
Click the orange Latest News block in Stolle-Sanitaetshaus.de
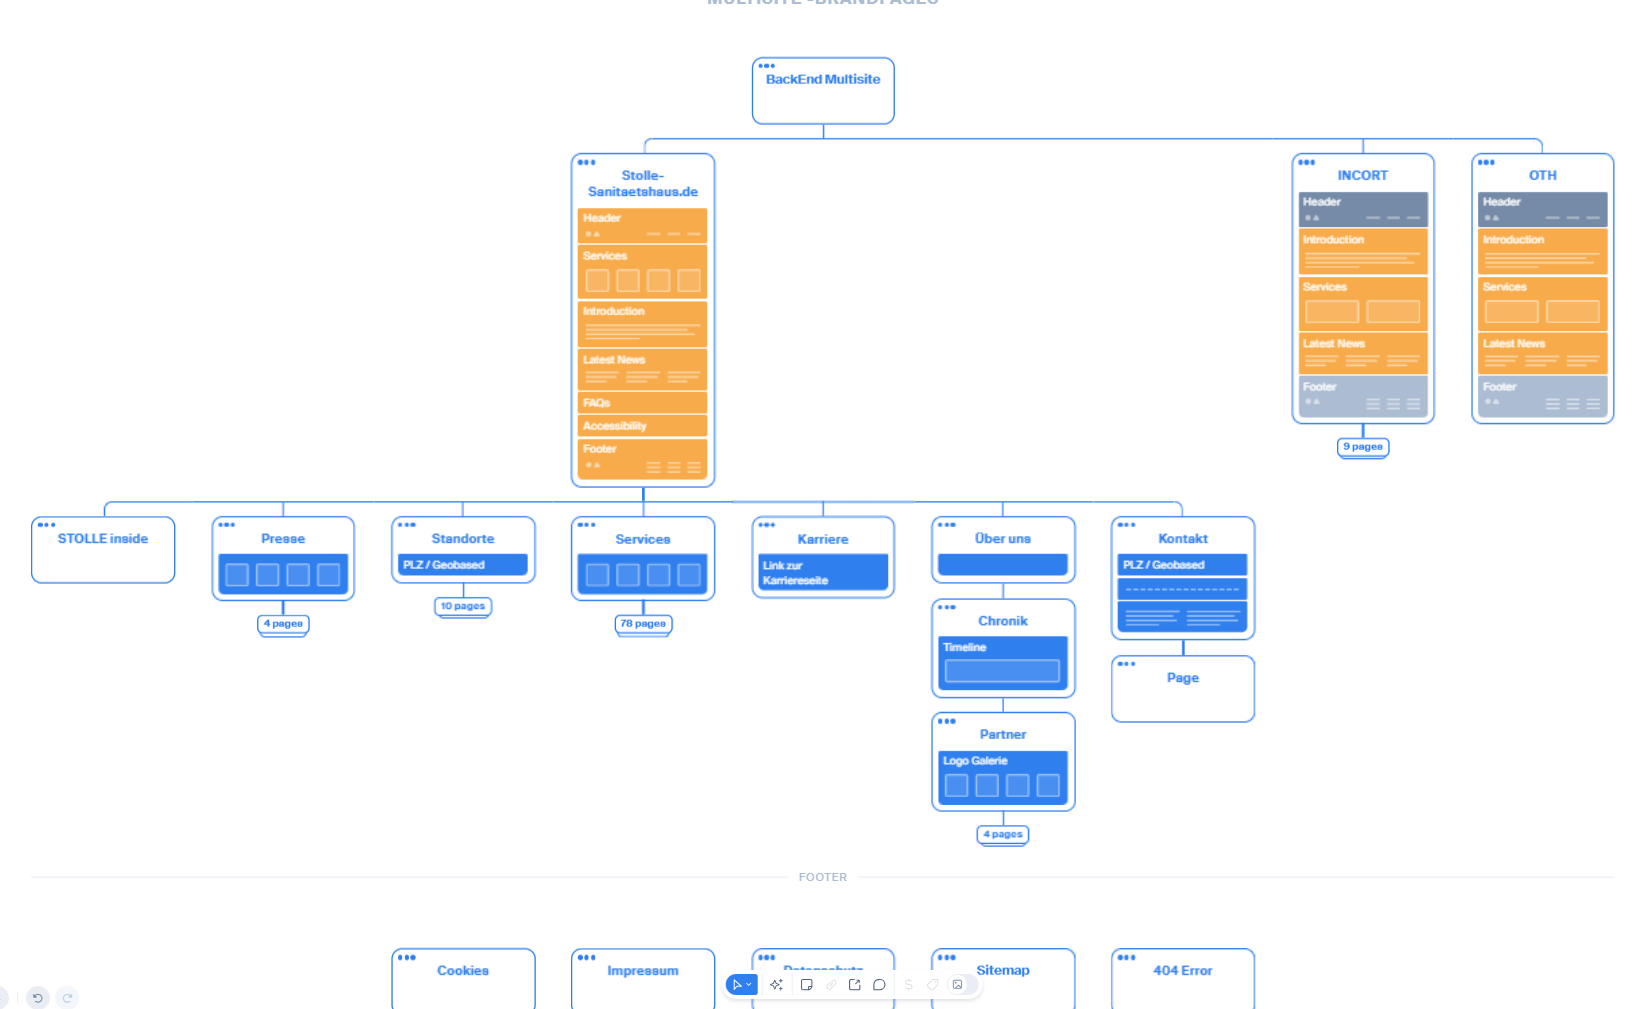point(643,369)
